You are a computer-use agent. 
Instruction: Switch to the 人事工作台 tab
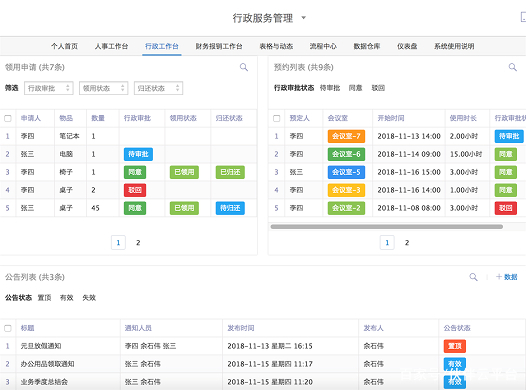(x=111, y=46)
